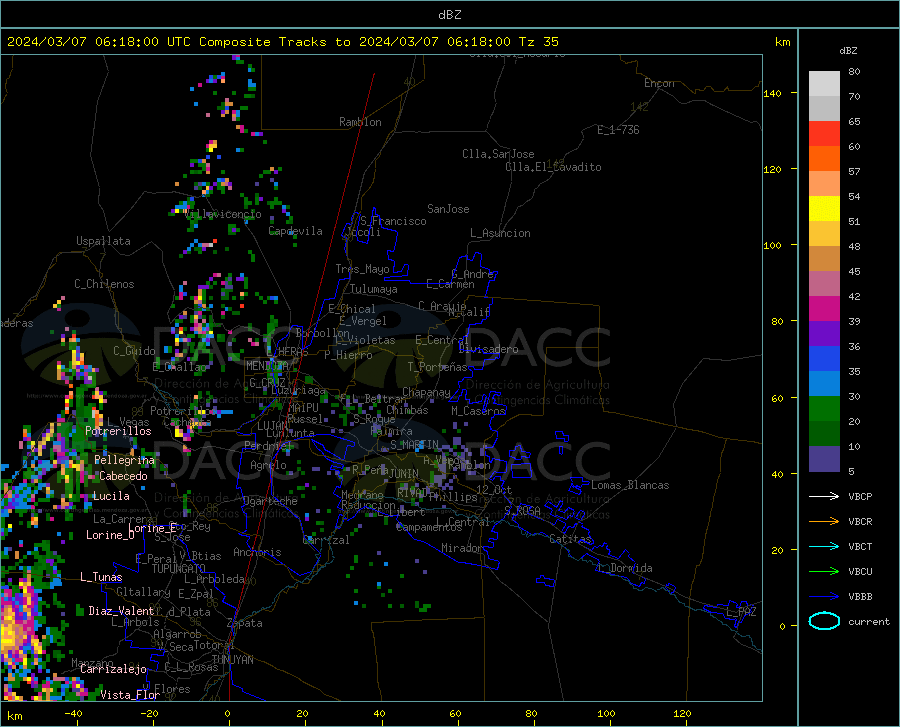This screenshot has height=727, width=900.
Task: Select the dark purple 10 dBZ swatch
Action: pyautogui.click(x=824, y=458)
